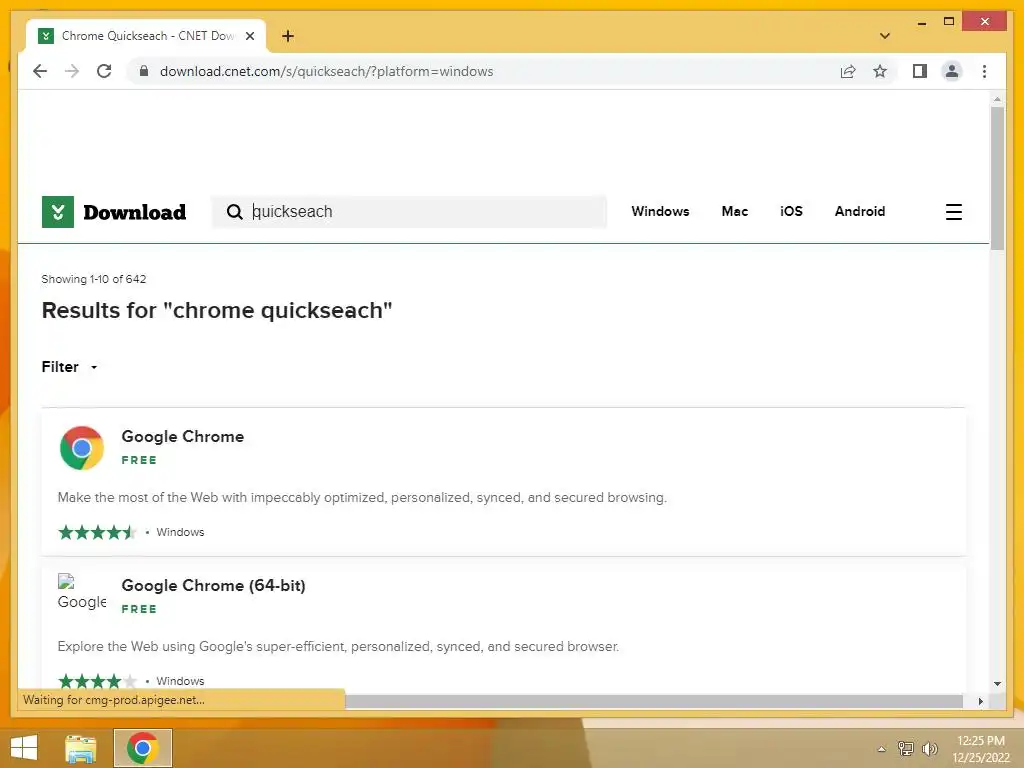The width and height of the screenshot is (1024, 768).
Task: Open the Google Chrome result title
Action: [183, 436]
